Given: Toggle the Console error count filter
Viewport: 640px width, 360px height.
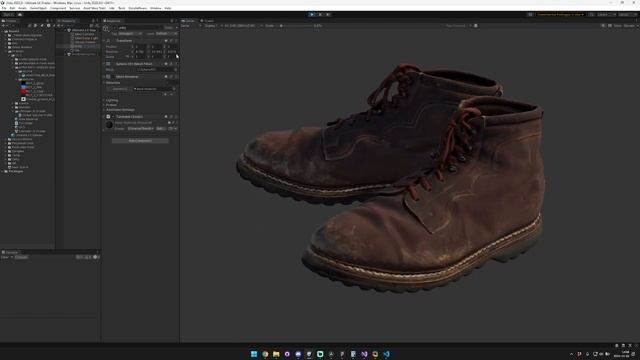Looking at the screenshot, I should click(97, 257).
